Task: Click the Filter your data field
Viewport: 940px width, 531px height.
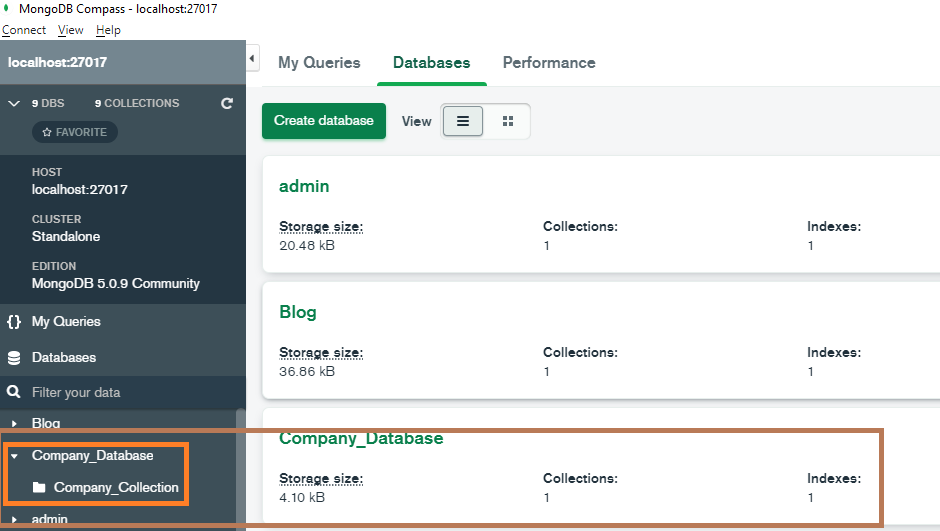Action: coord(123,392)
